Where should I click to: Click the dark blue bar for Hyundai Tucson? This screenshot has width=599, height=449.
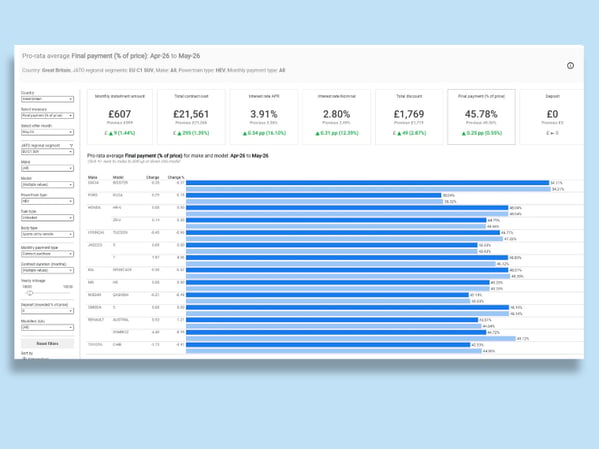[343, 232]
